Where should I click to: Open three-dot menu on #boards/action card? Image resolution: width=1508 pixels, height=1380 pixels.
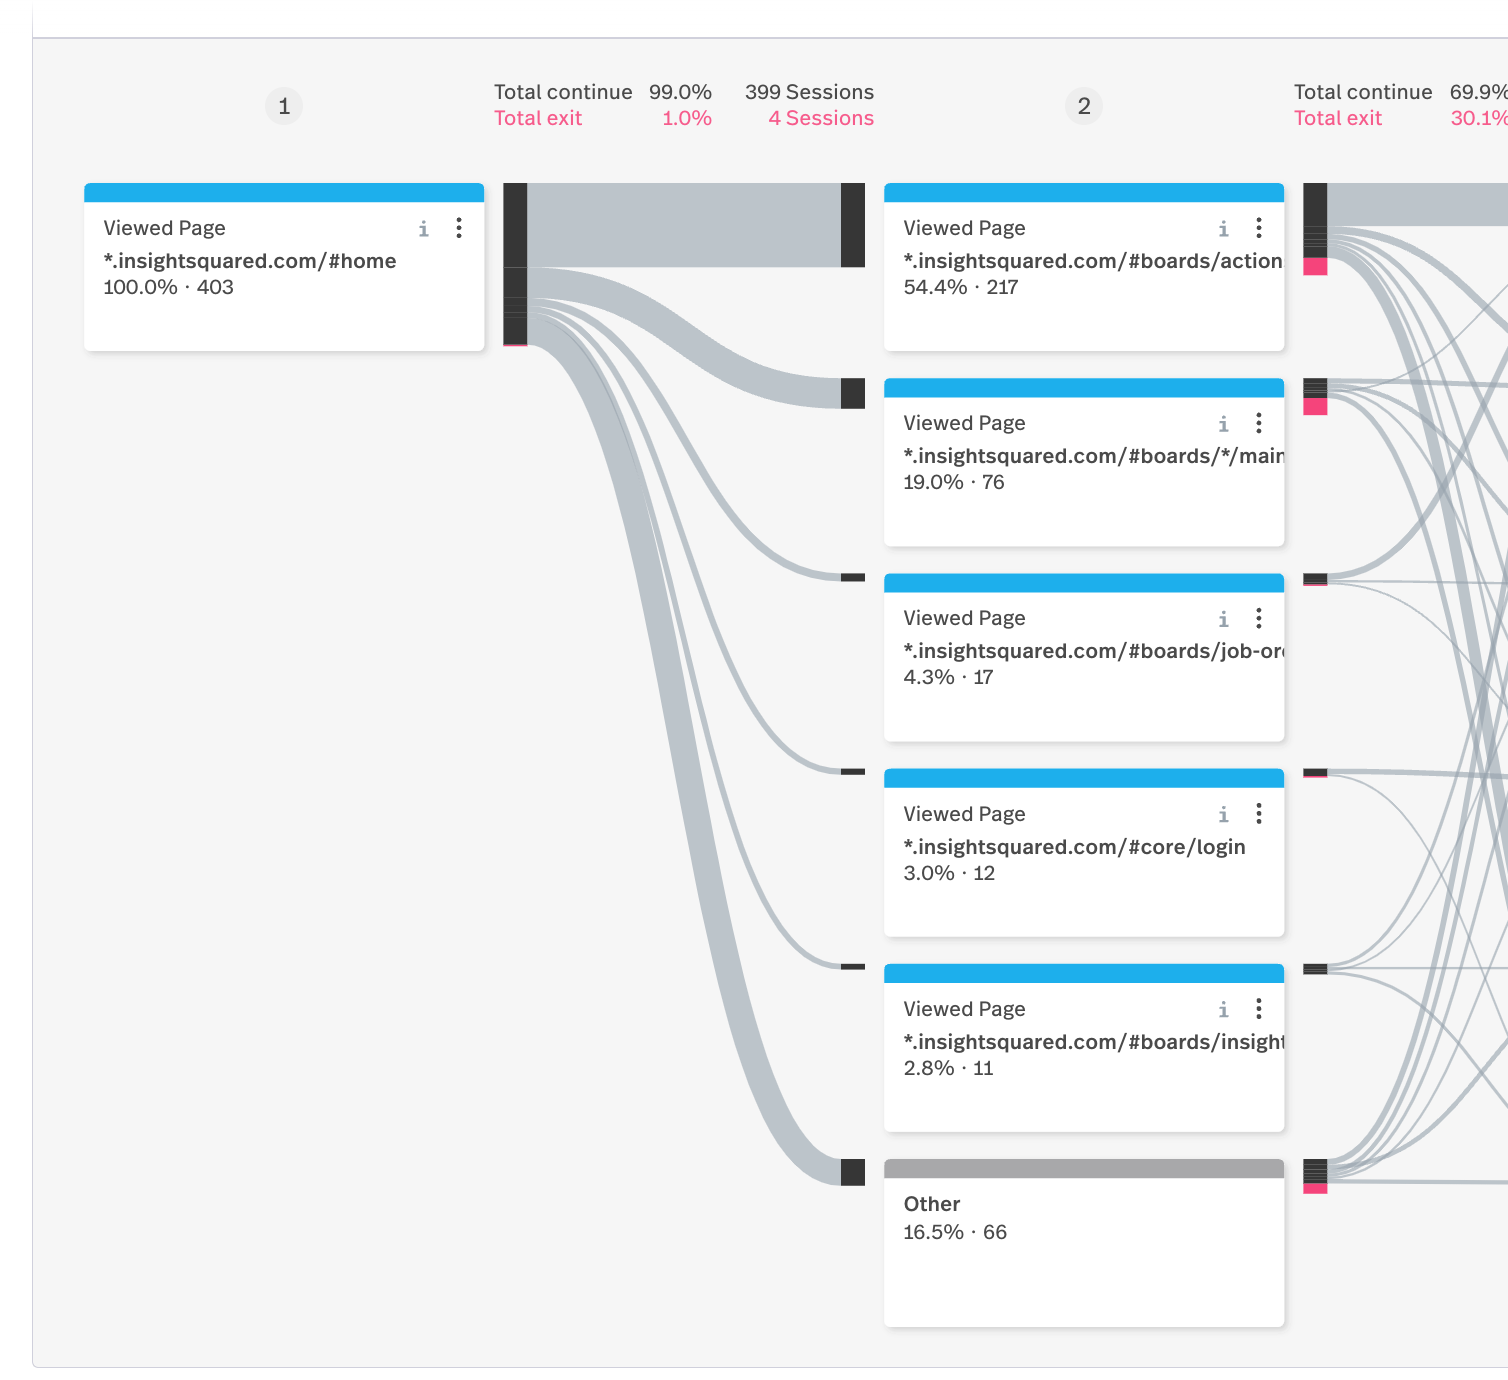point(1259,228)
